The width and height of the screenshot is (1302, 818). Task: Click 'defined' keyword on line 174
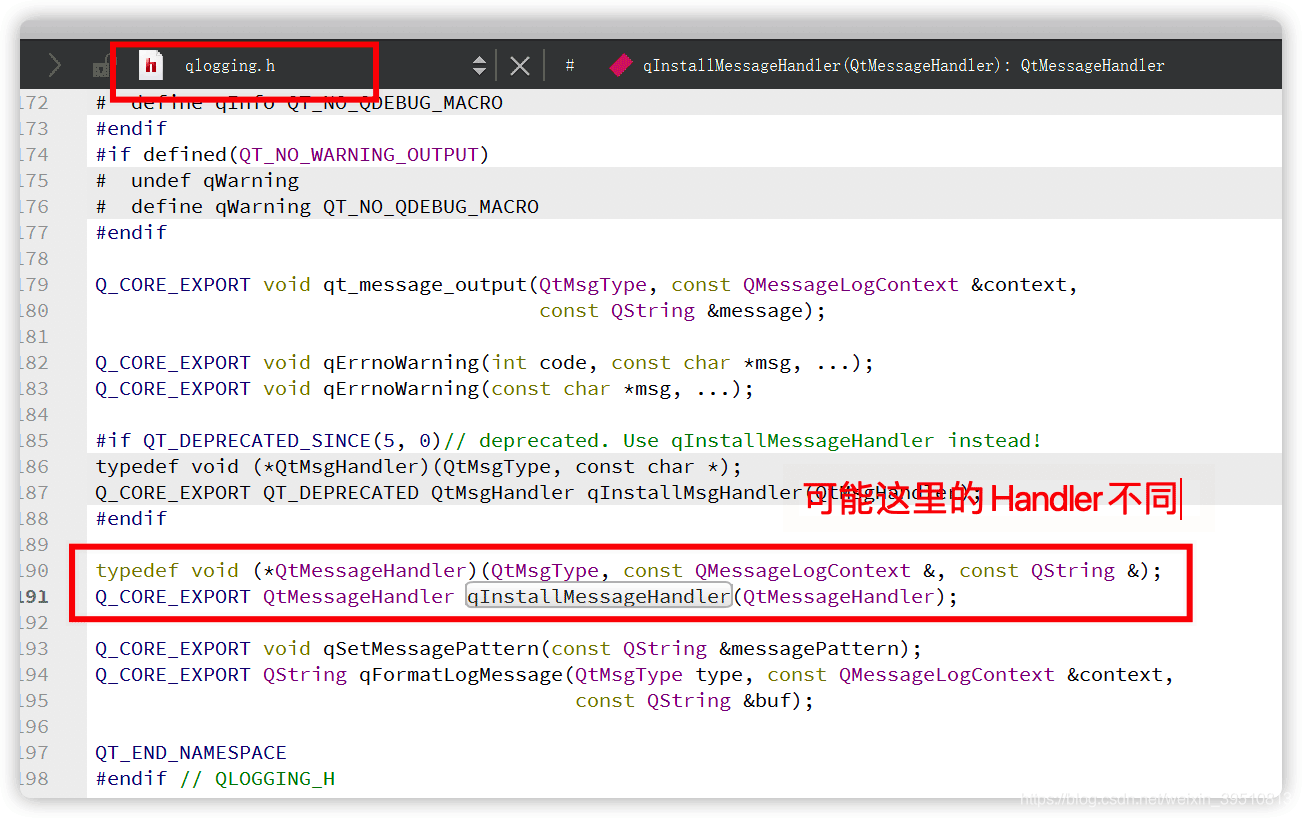coord(185,155)
